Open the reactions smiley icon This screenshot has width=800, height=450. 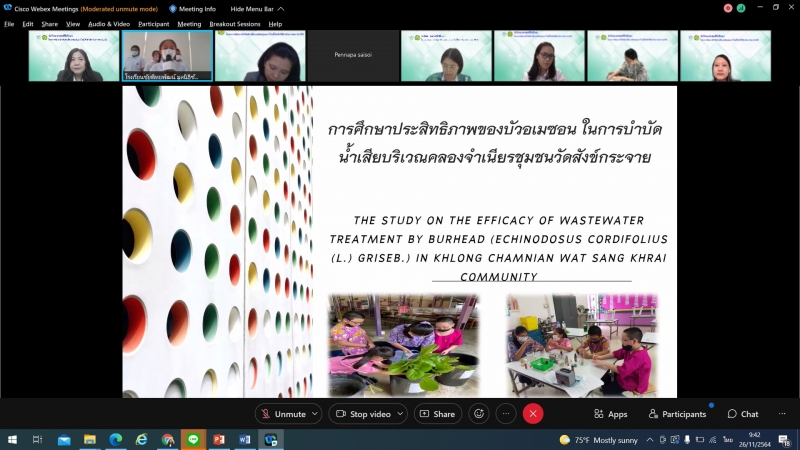(x=480, y=414)
